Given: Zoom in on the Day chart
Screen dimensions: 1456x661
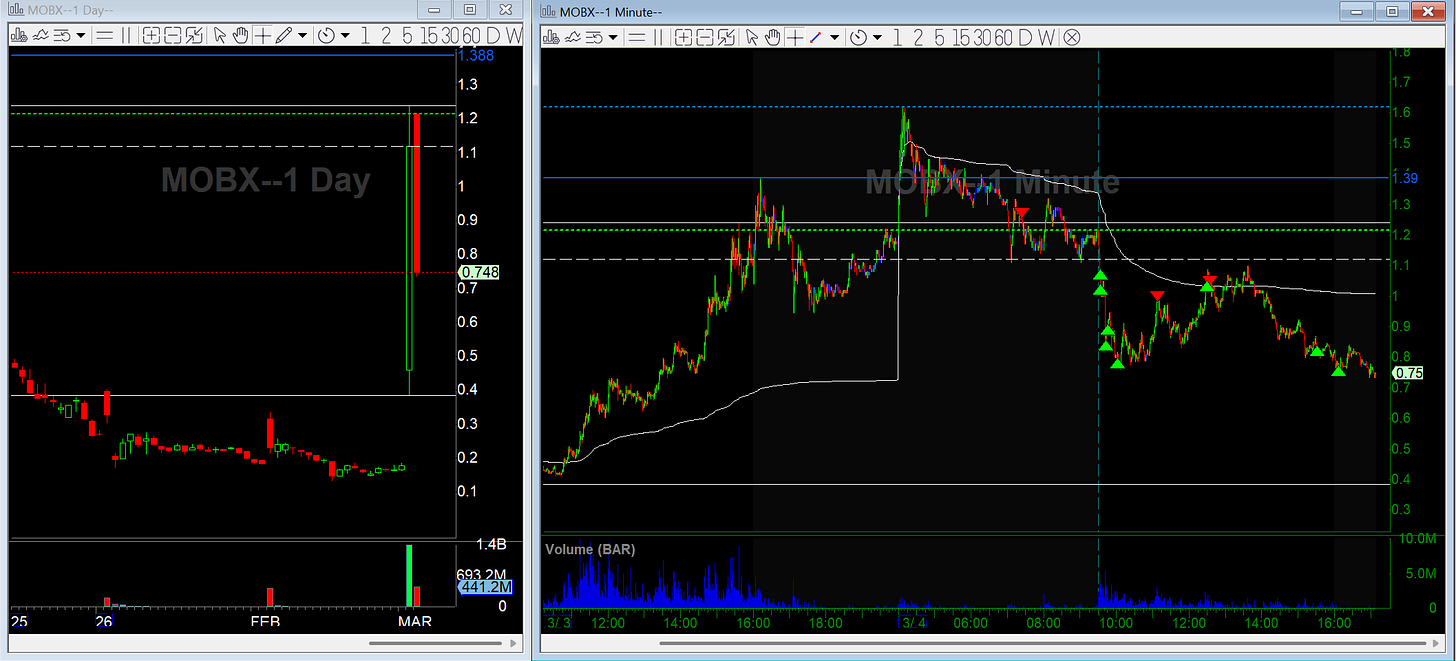Looking at the screenshot, I should click(x=151, y=35).
